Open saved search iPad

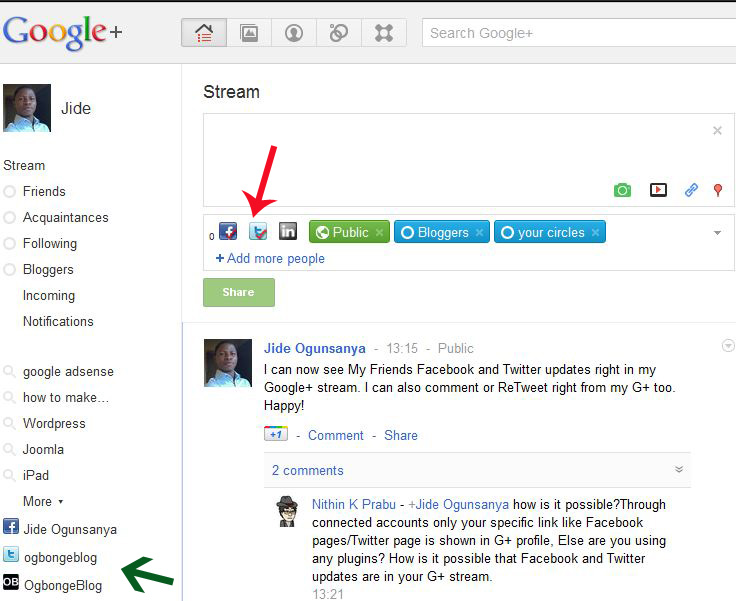36,475
